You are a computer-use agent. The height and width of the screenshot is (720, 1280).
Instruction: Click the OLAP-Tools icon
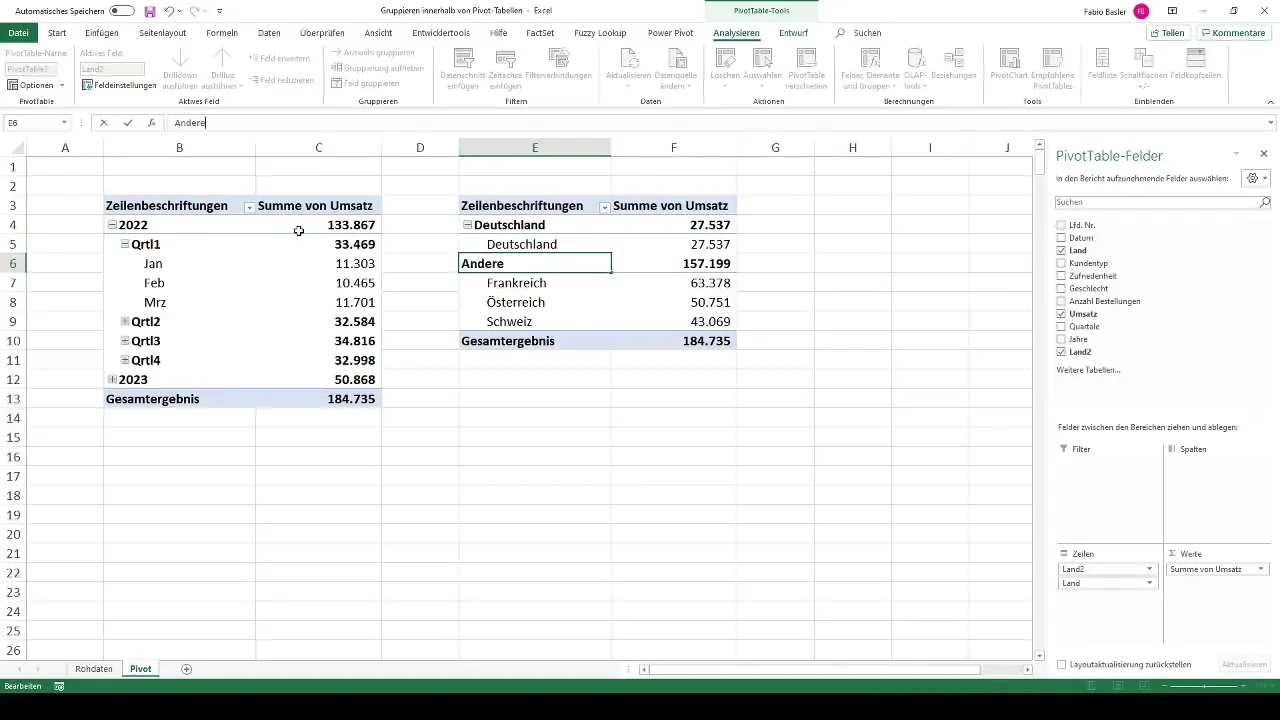pos(915,58)
